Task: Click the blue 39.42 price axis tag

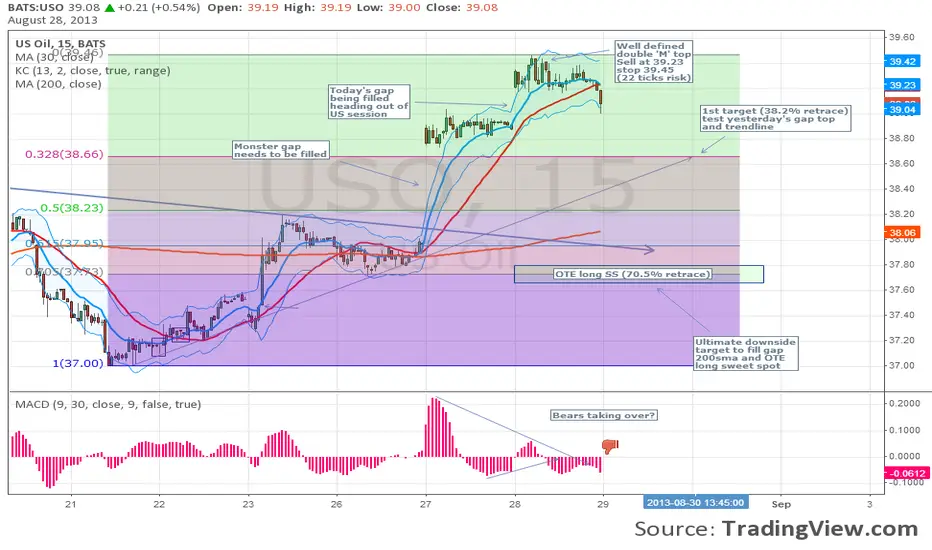Action: point(902,61)
